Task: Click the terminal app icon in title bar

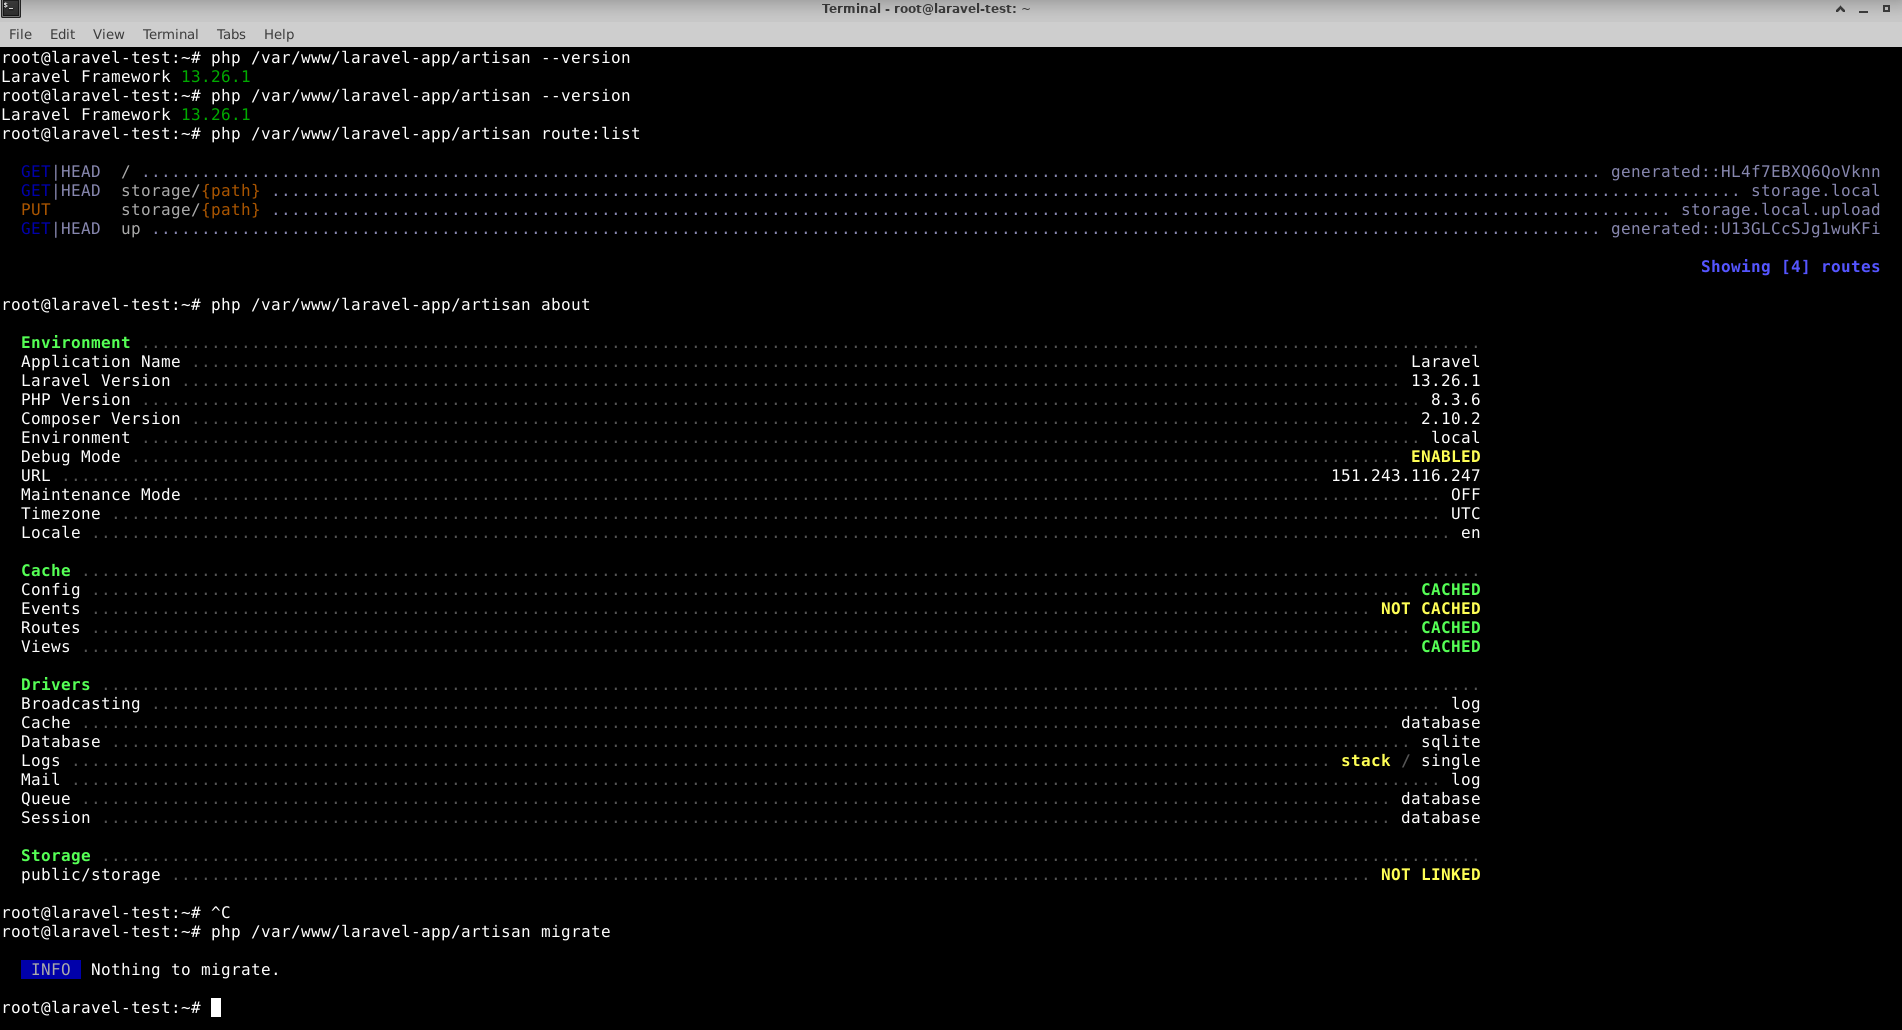Action: click(11, 9)
